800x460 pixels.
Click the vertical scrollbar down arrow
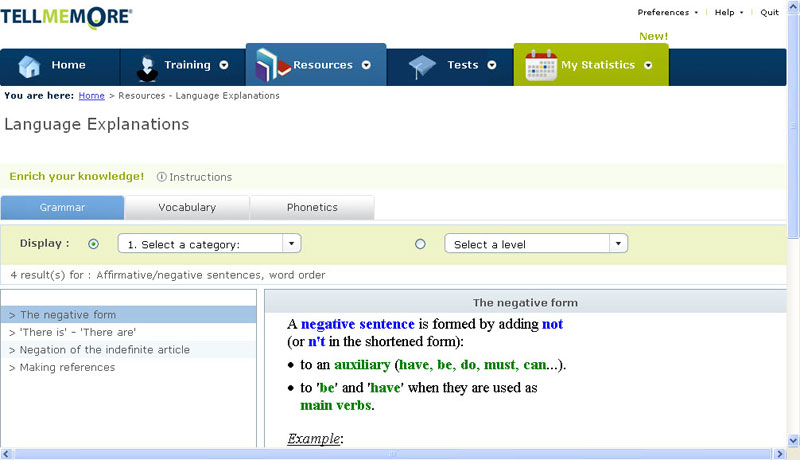point(793,440)
